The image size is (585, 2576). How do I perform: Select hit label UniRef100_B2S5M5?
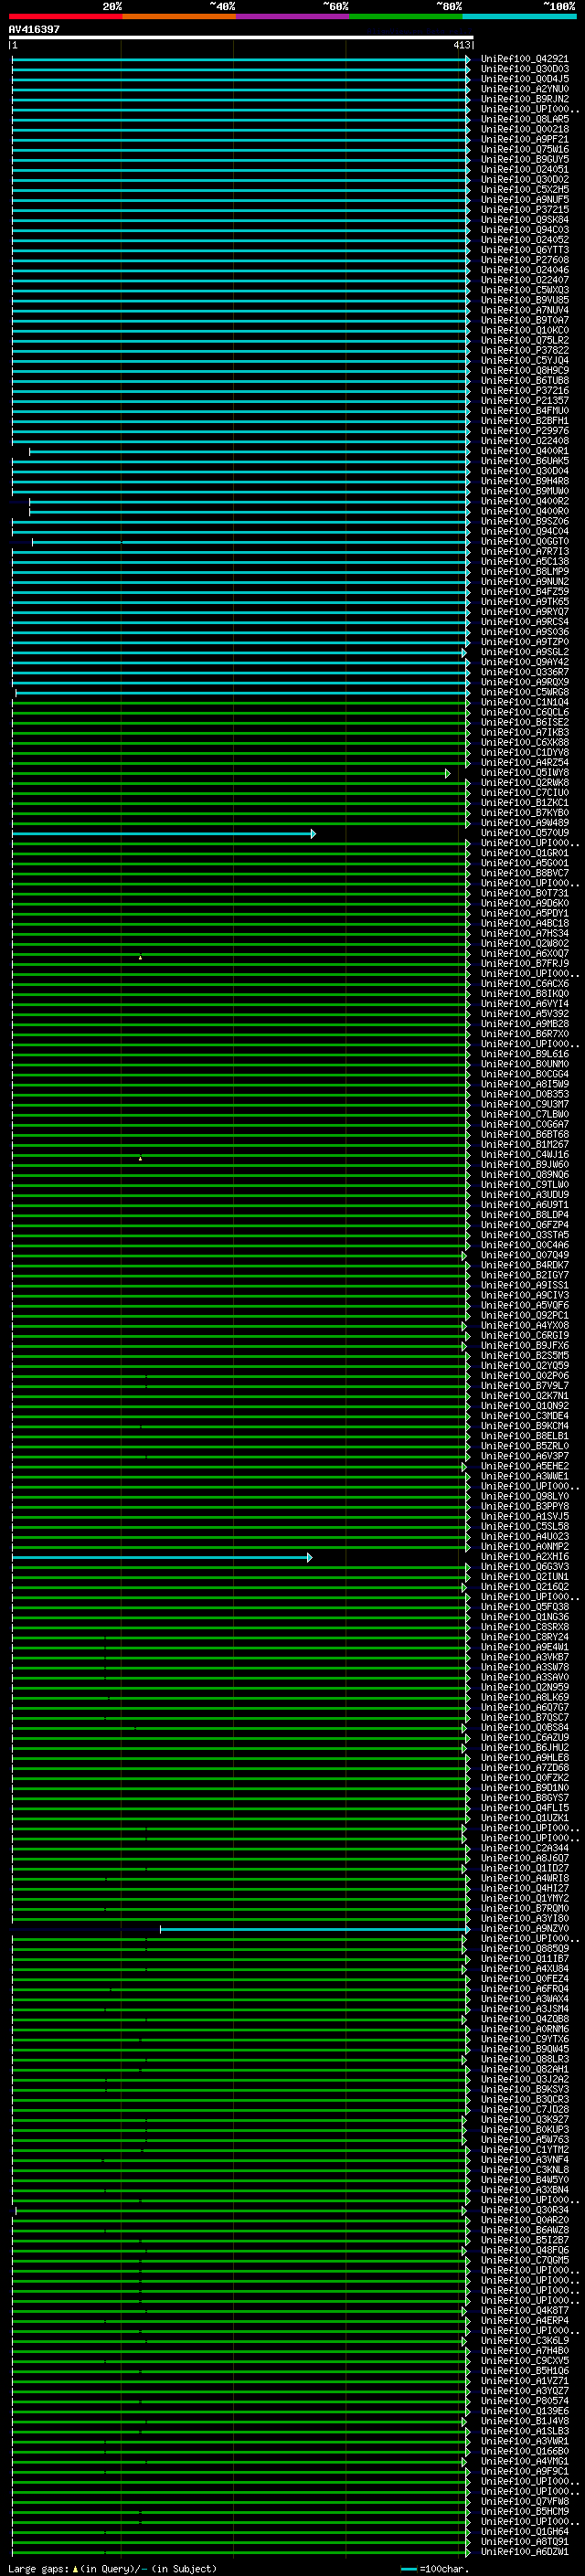coord(525,1356)
